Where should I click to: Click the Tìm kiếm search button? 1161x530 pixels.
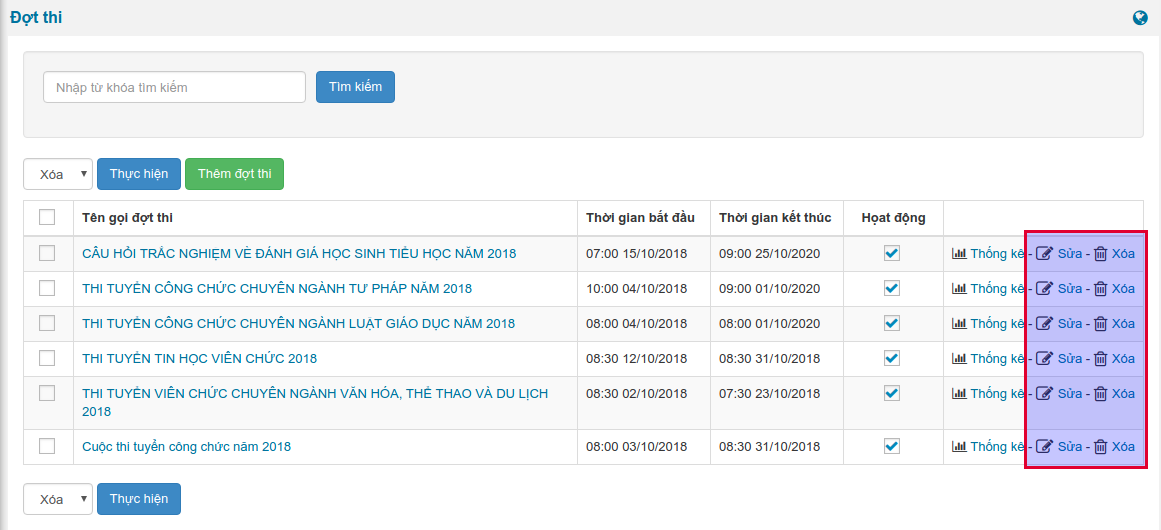(355, 87)
